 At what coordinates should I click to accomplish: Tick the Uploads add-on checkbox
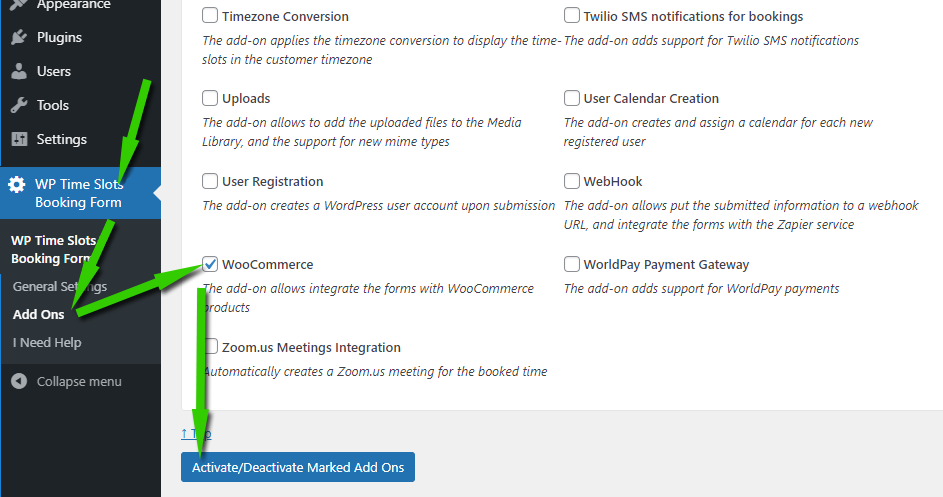pyautogui.click(x=210, y=99)
